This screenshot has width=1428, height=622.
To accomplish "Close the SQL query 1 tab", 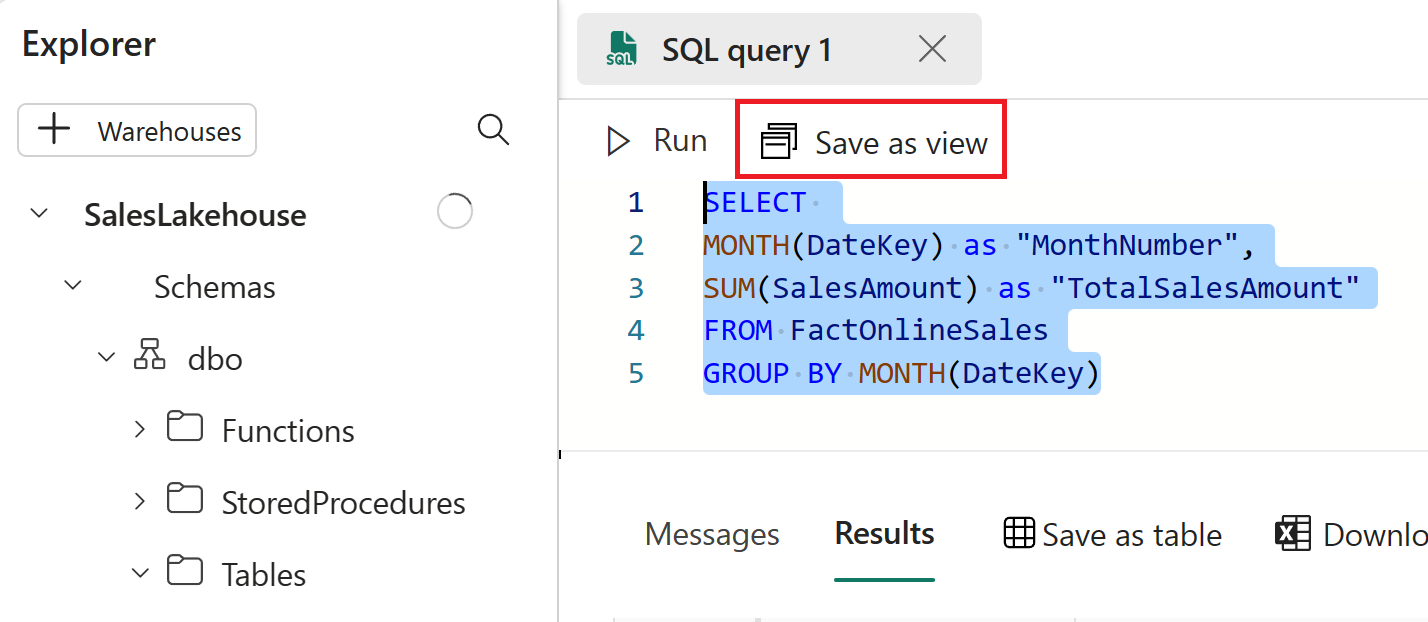I will tap(932, 49).
